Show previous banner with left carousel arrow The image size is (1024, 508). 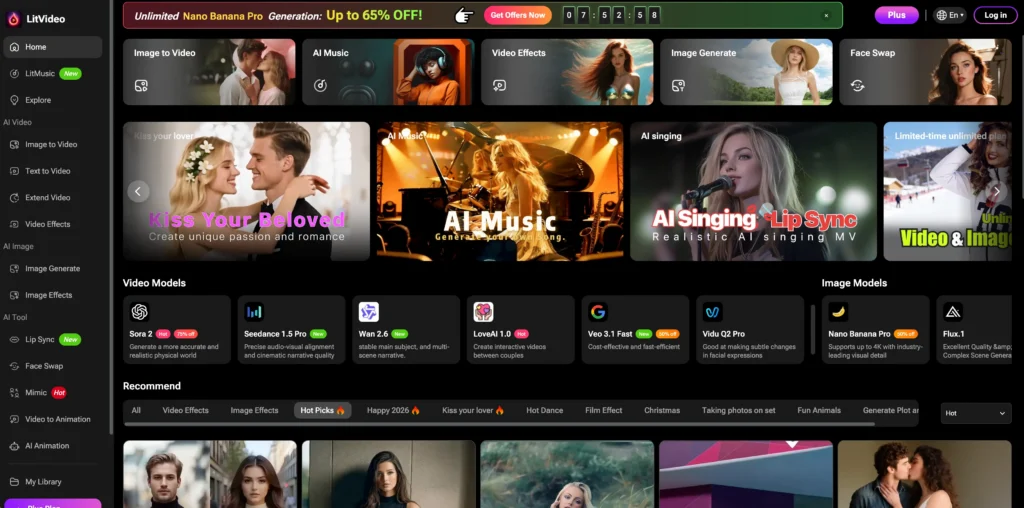(x=139, y=191)
